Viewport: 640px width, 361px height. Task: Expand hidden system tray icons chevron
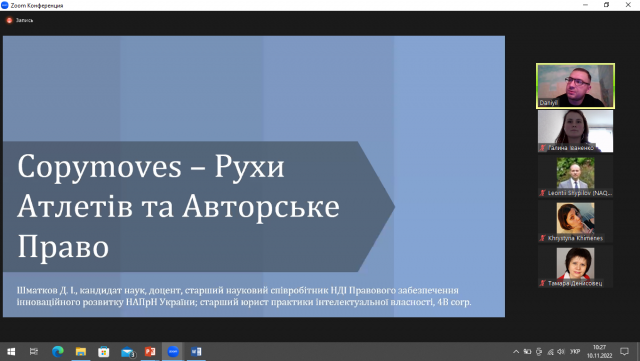coord(516,352)
